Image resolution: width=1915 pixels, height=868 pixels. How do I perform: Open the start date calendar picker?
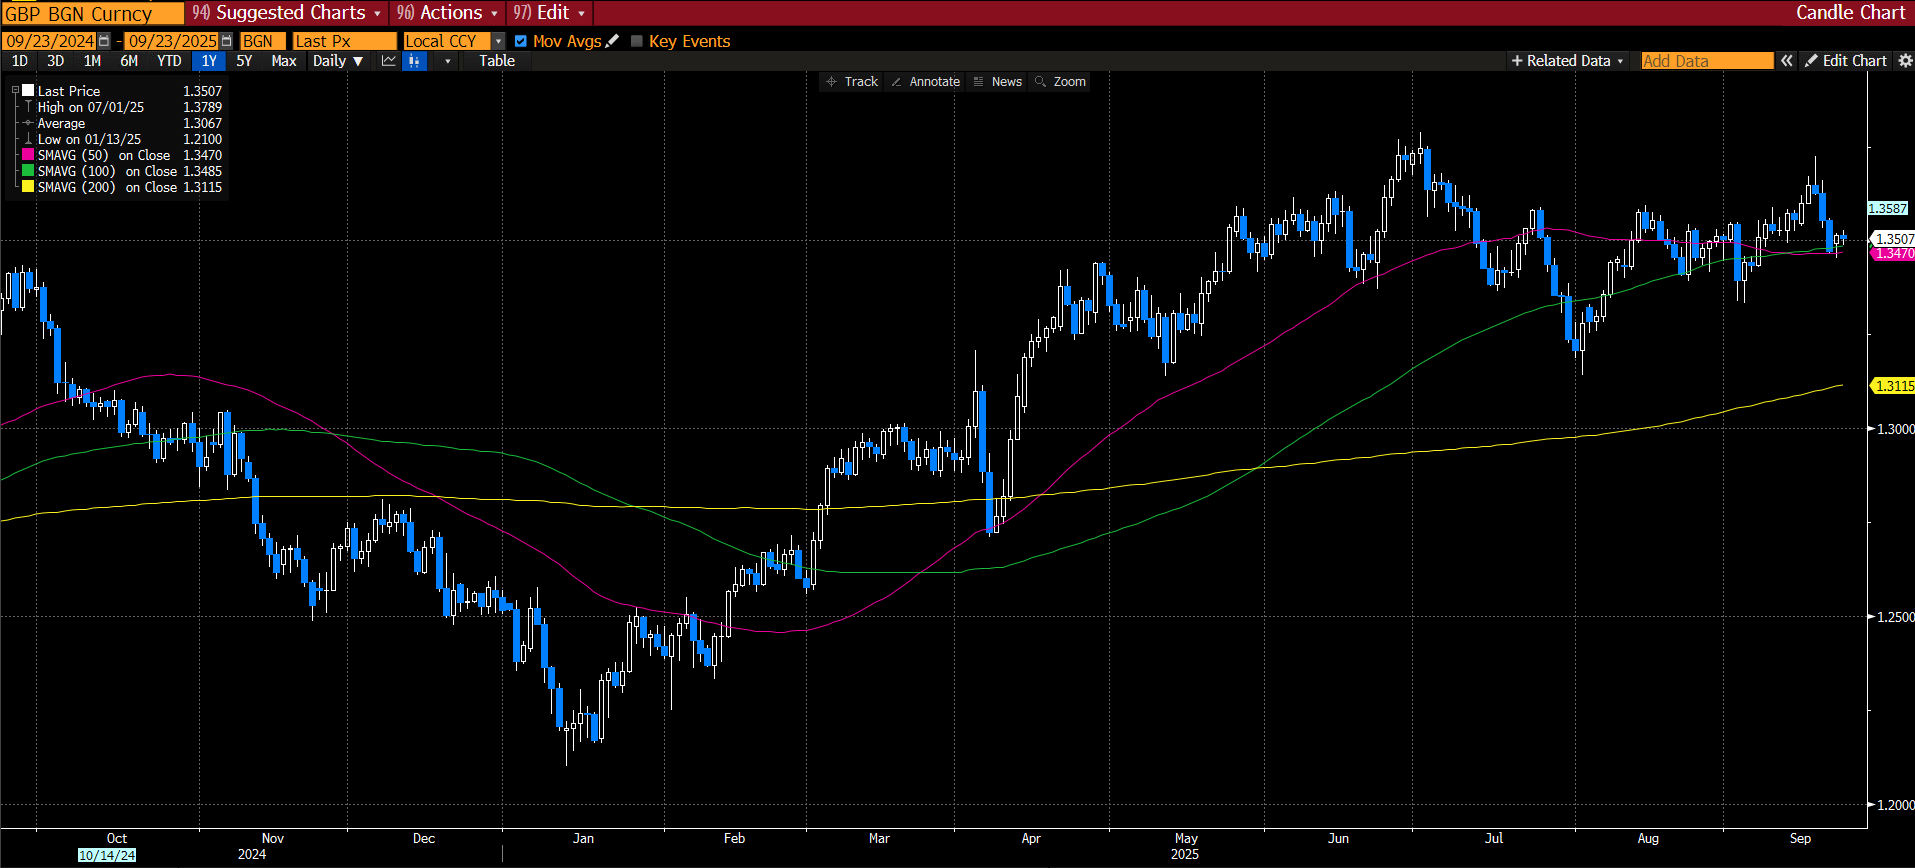tap(104, 41)
